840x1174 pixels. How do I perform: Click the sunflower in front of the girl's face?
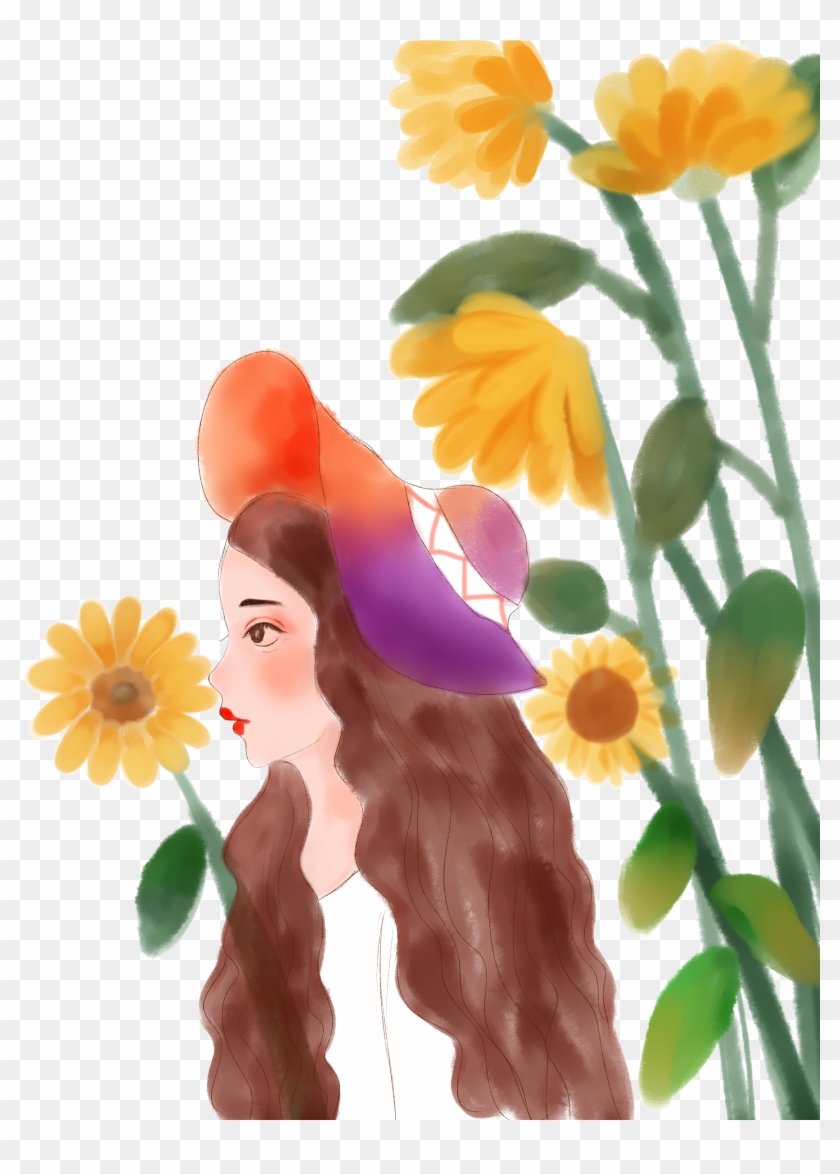(x=122, y=690)
